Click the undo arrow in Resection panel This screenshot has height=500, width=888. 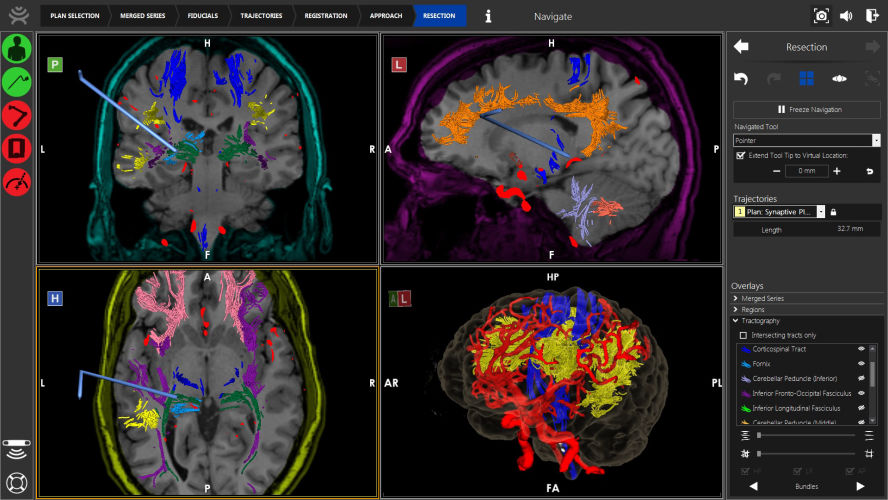[x=741, y=78]
